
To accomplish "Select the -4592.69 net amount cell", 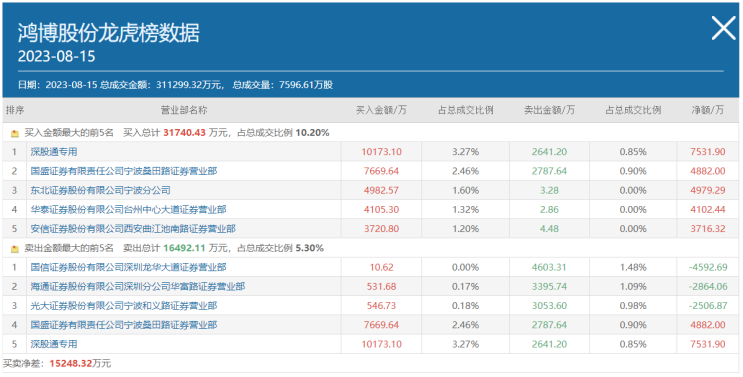I will 708,267.
